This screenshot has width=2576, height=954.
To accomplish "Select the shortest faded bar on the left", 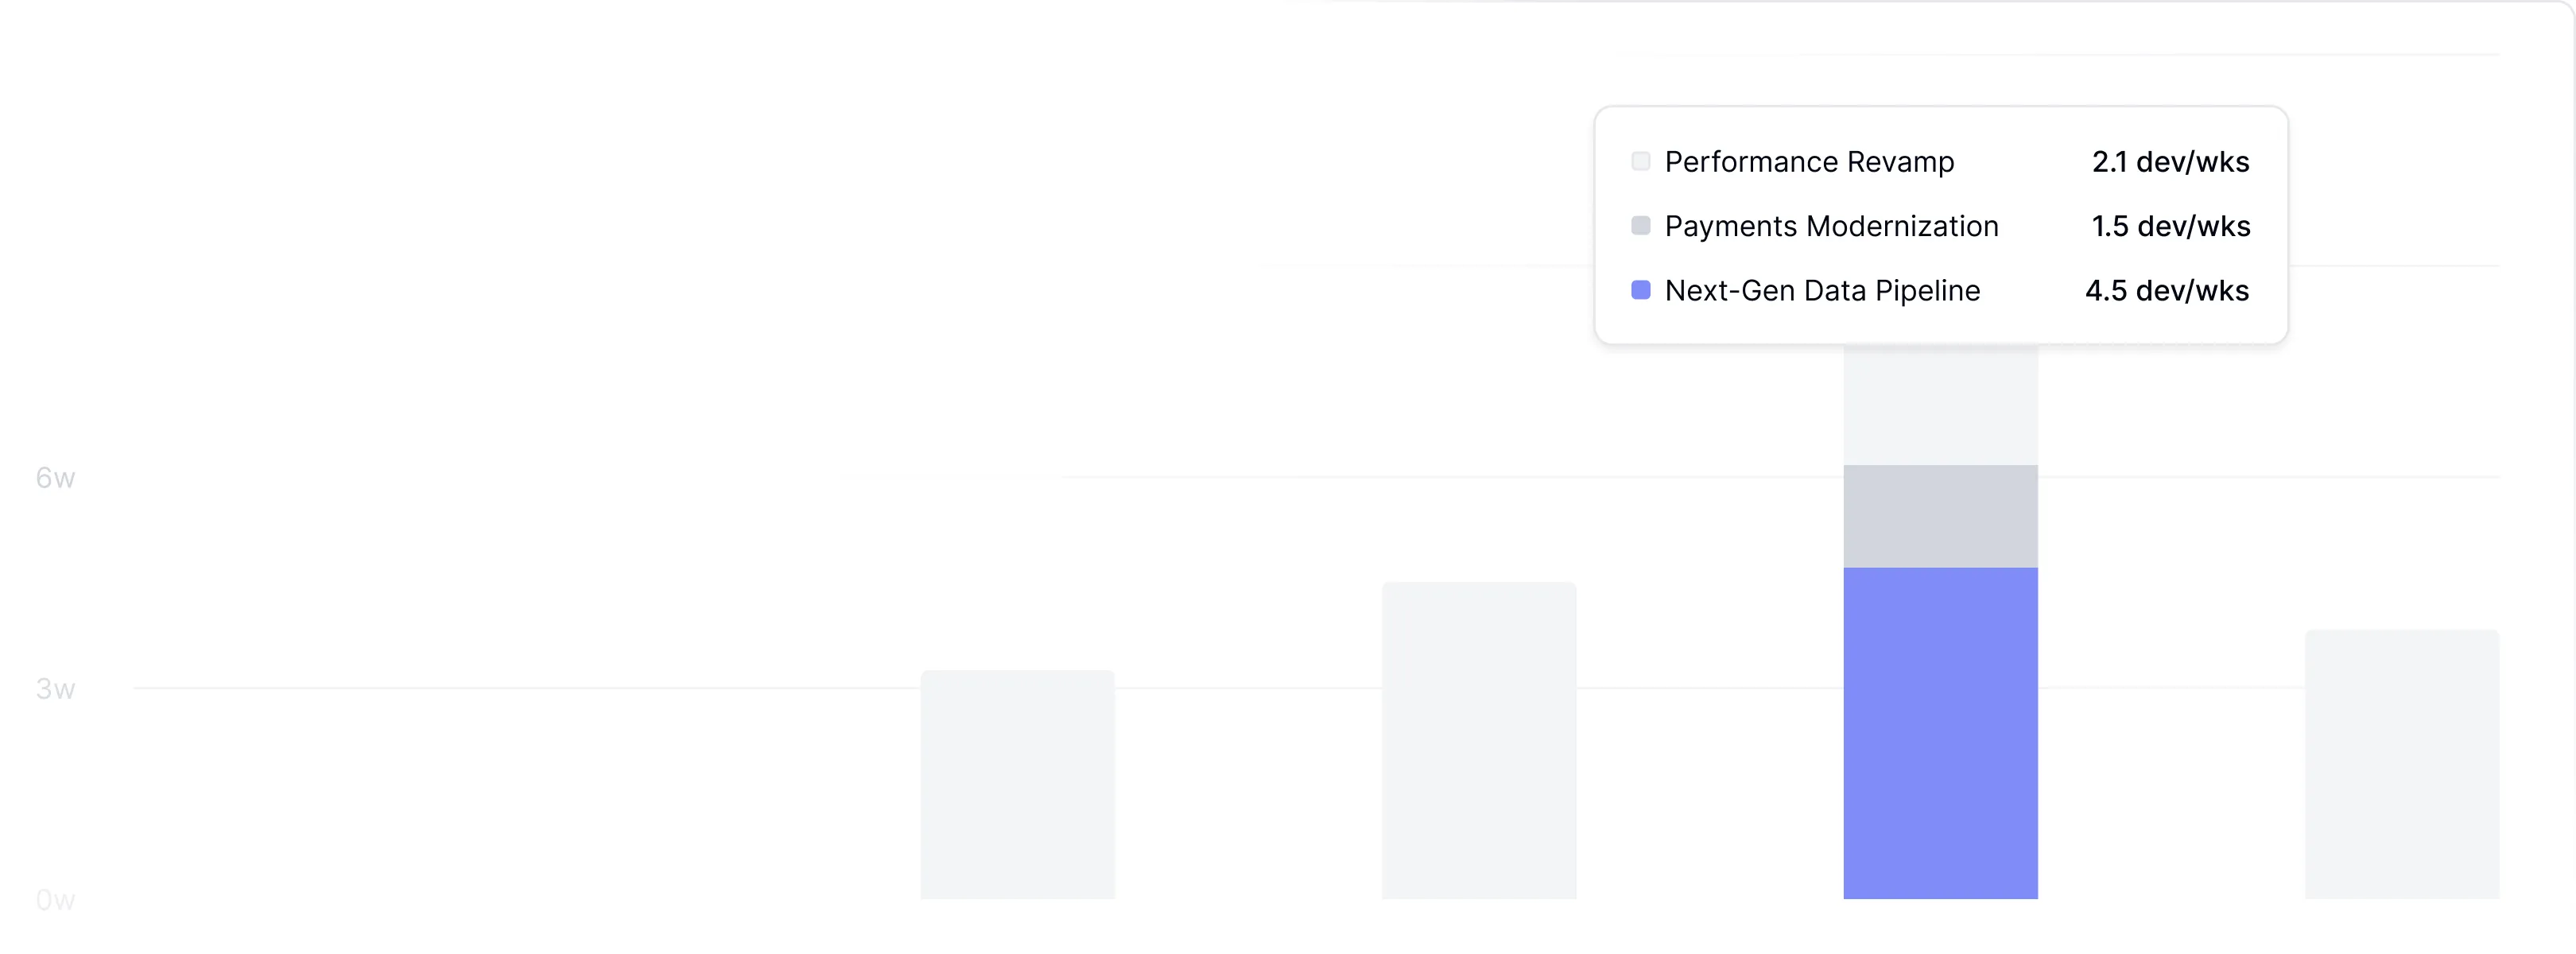I will (x=1017, y=784).
